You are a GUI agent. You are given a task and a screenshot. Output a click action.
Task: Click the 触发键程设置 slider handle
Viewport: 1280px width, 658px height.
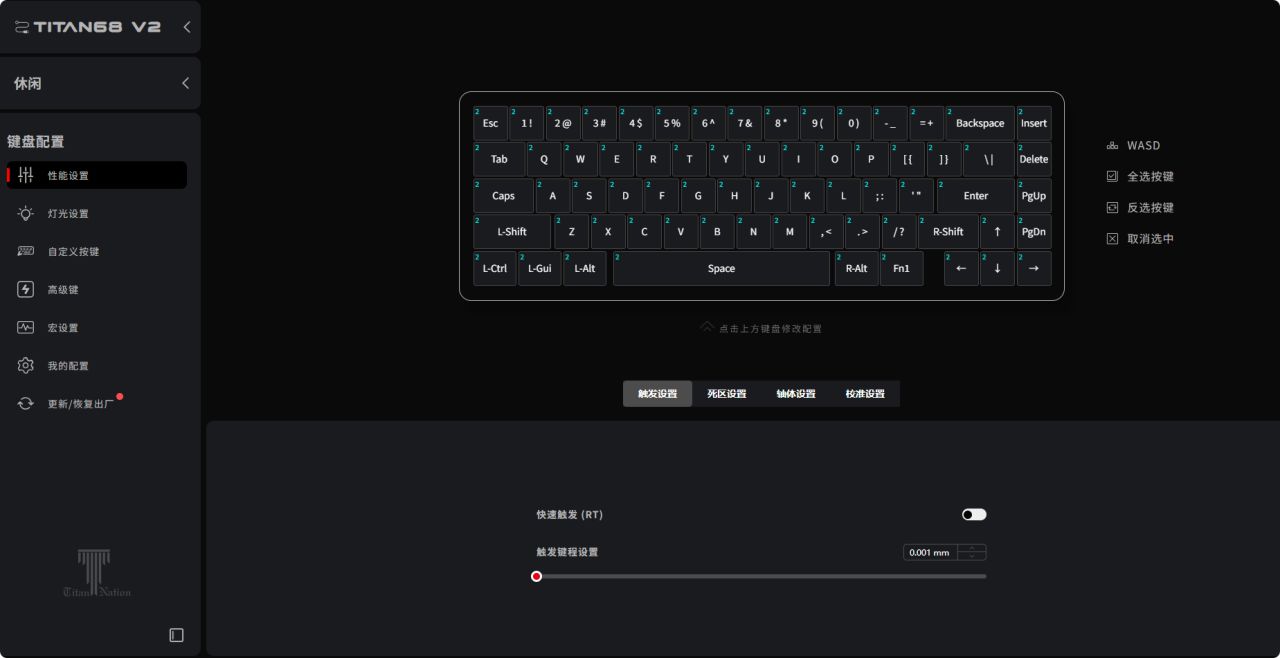[x=536, y=576]
